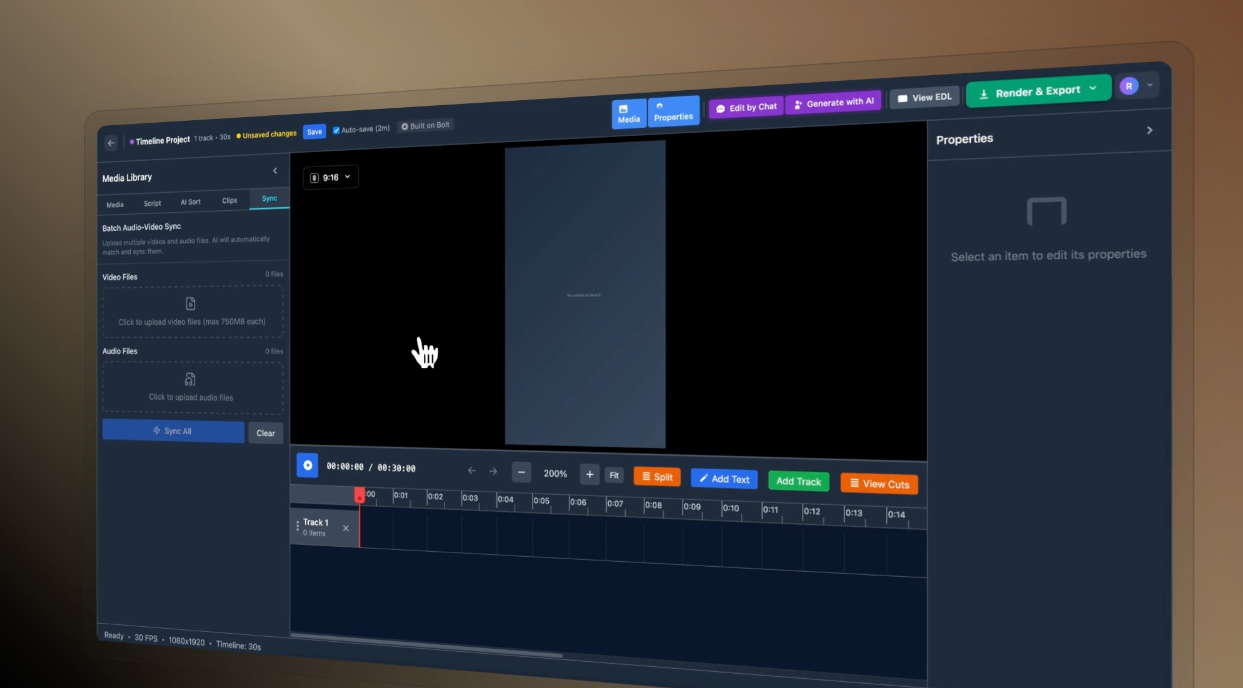The width and height of the screenshot is (1243, 688).
Task: Toggle the Auto-save (2m) checkbox
Action: point(336,130)
